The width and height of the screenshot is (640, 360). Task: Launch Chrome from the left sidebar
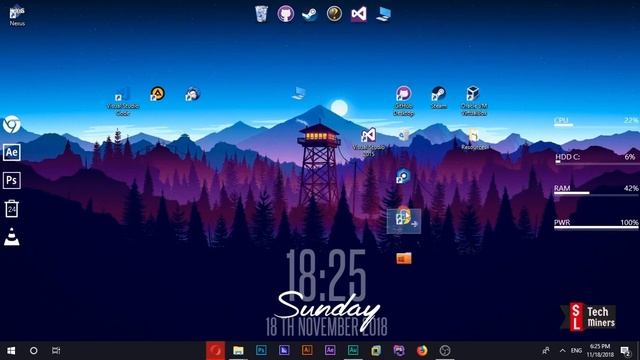pos(11,124)
